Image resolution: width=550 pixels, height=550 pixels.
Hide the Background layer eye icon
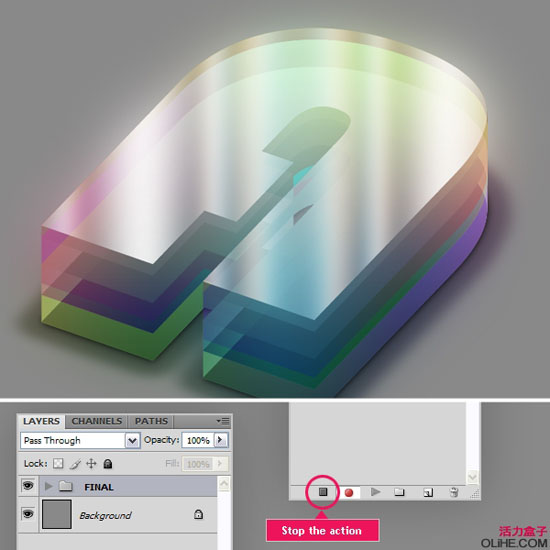28,515
